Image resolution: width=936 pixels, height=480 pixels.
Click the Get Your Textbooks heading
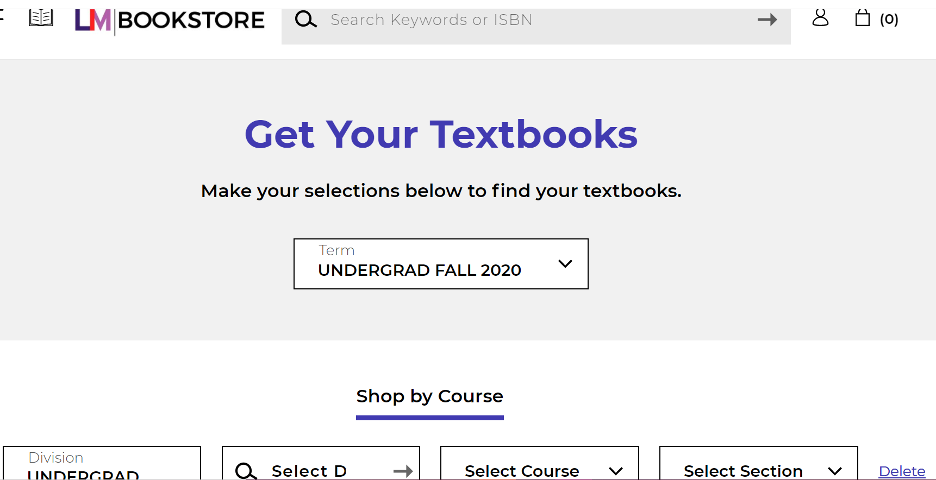pyautogui.click(x=441, y=134)
